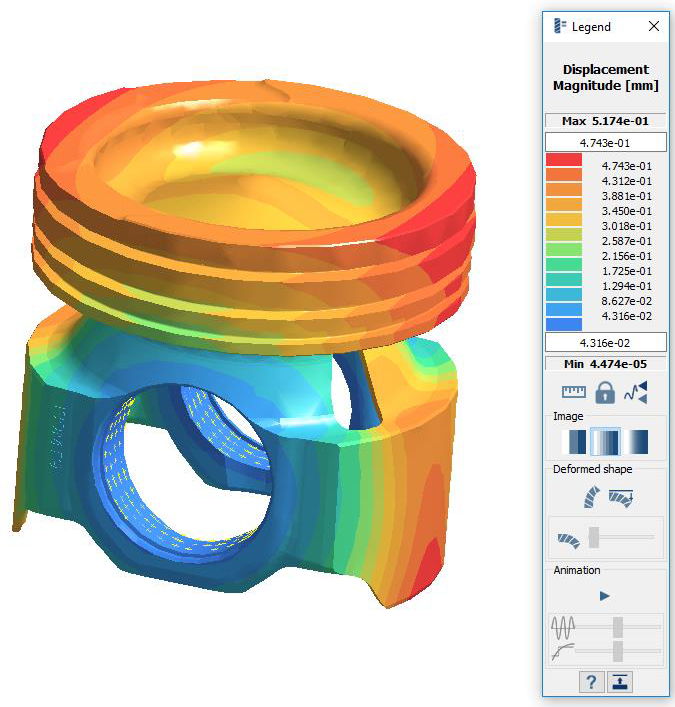675x707 pixels.
Task: Select the stepped banded image style
Action: 574,441
